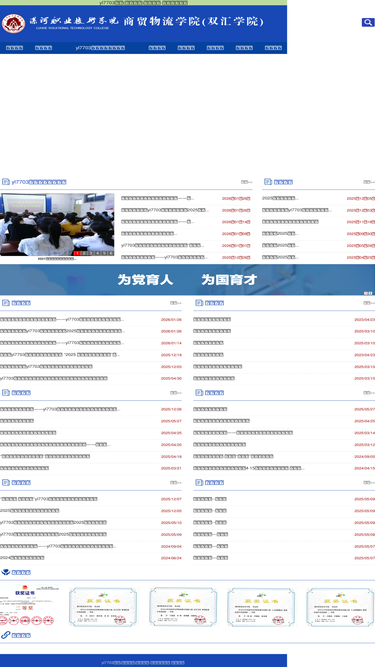Click the chain link icon near the footer
375x667 pixels.
[x=6, y=635]
